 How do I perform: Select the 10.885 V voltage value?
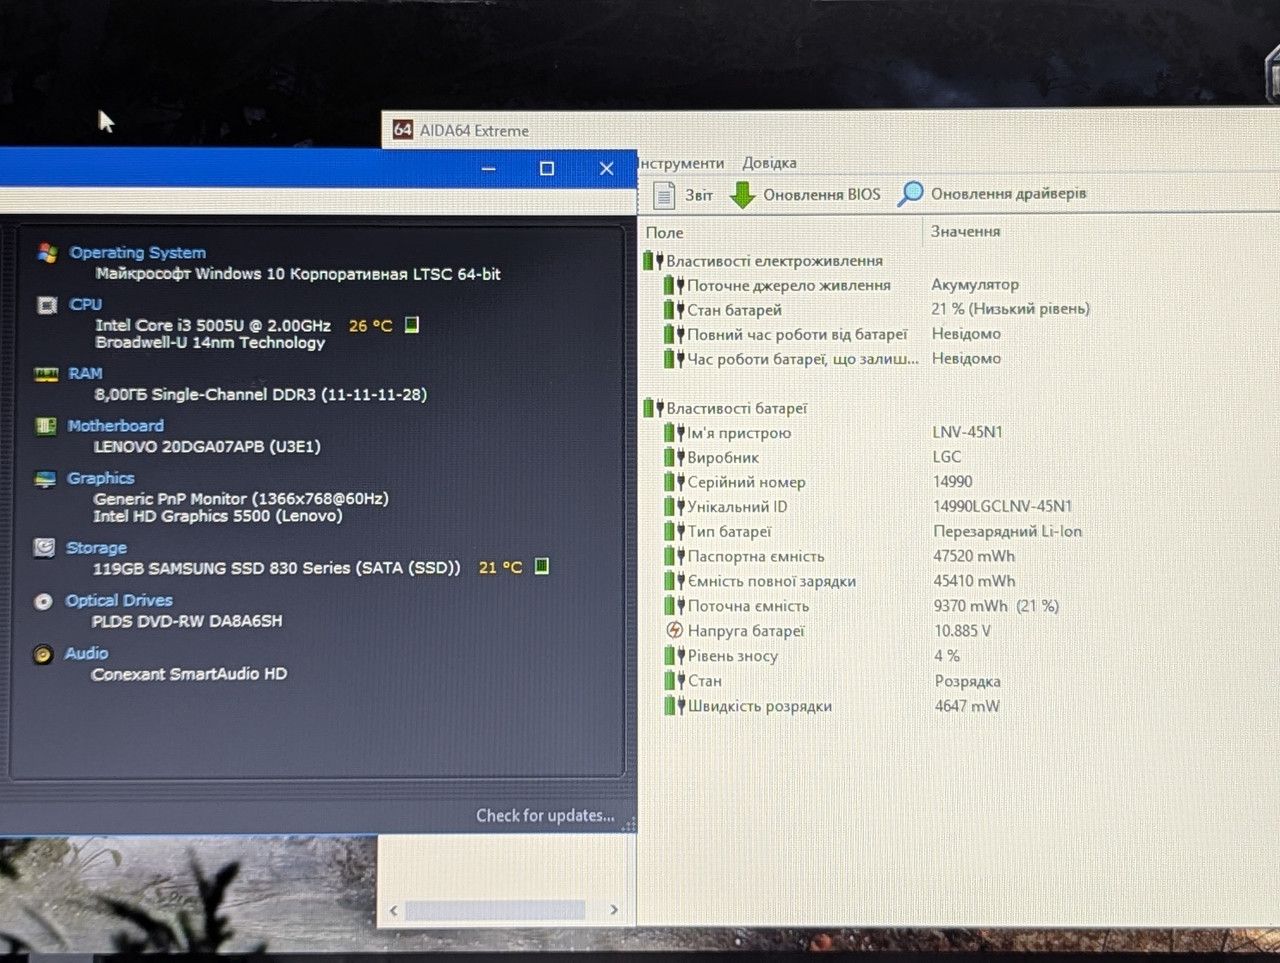click(962, 631)
